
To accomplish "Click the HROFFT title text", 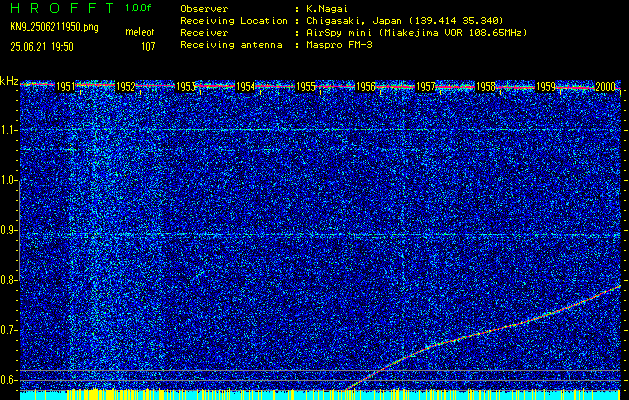I will (62, 8).
